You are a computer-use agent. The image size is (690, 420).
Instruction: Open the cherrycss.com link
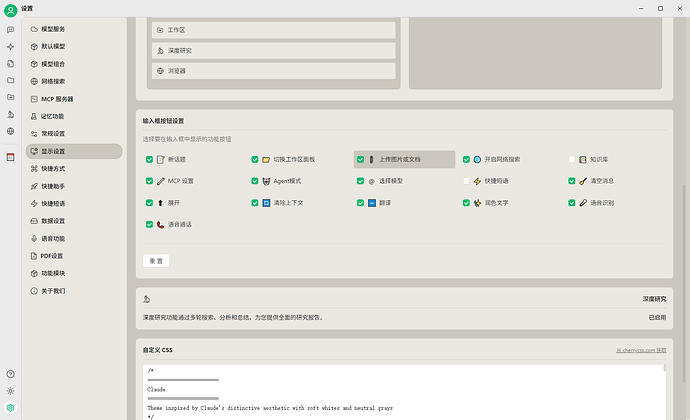point(641,350)
